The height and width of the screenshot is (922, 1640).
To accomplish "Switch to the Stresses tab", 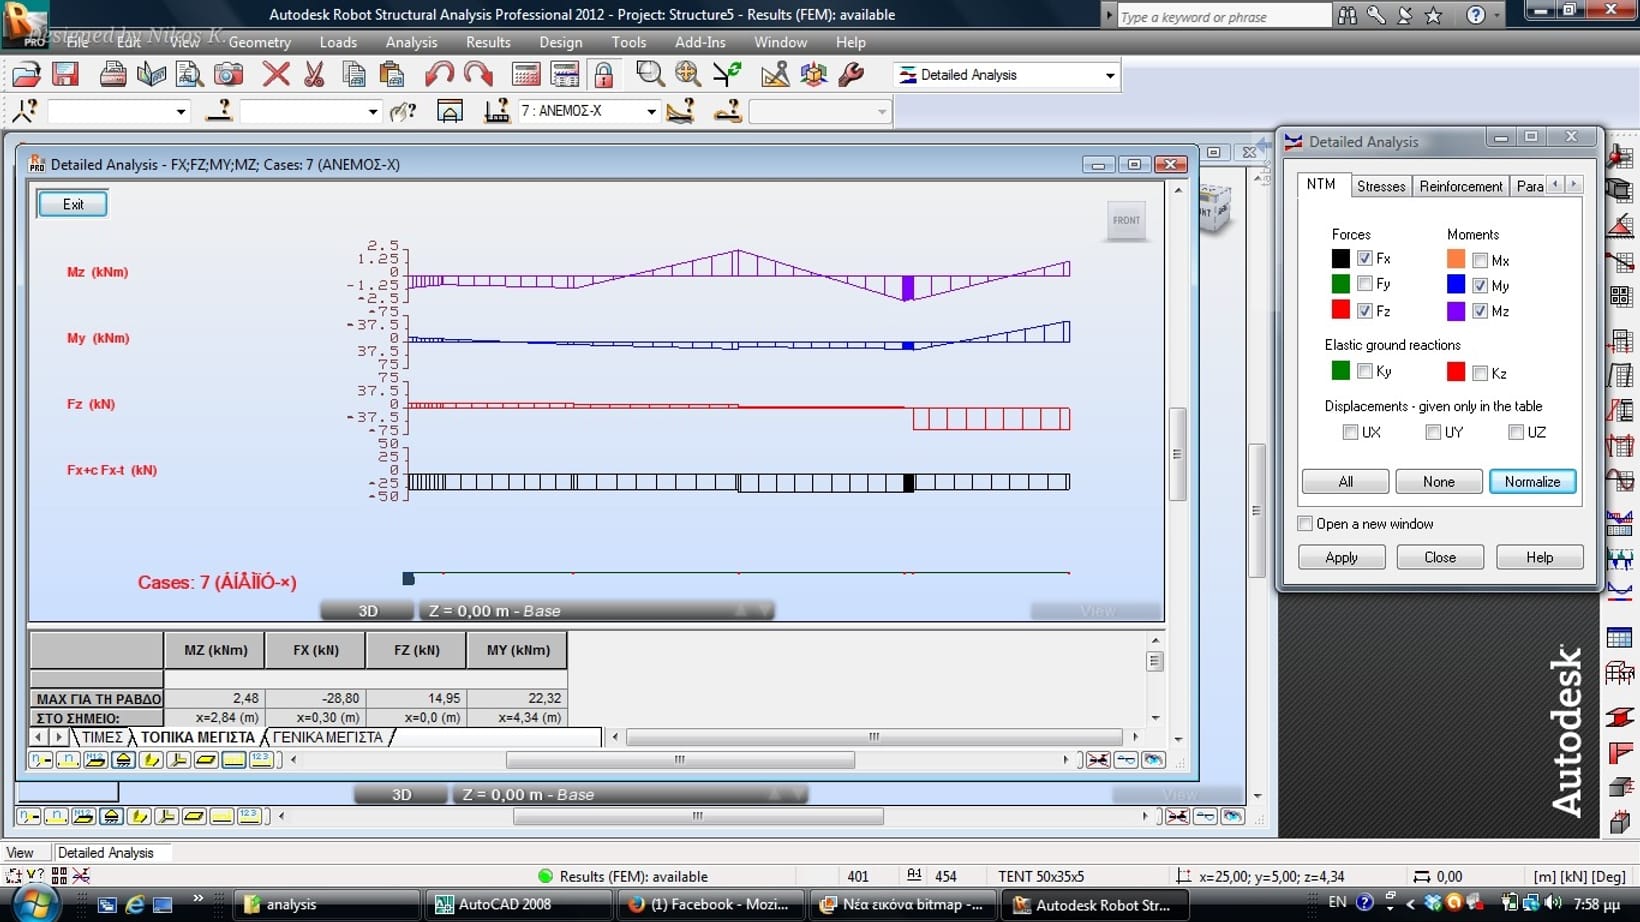I will 1380,186.
